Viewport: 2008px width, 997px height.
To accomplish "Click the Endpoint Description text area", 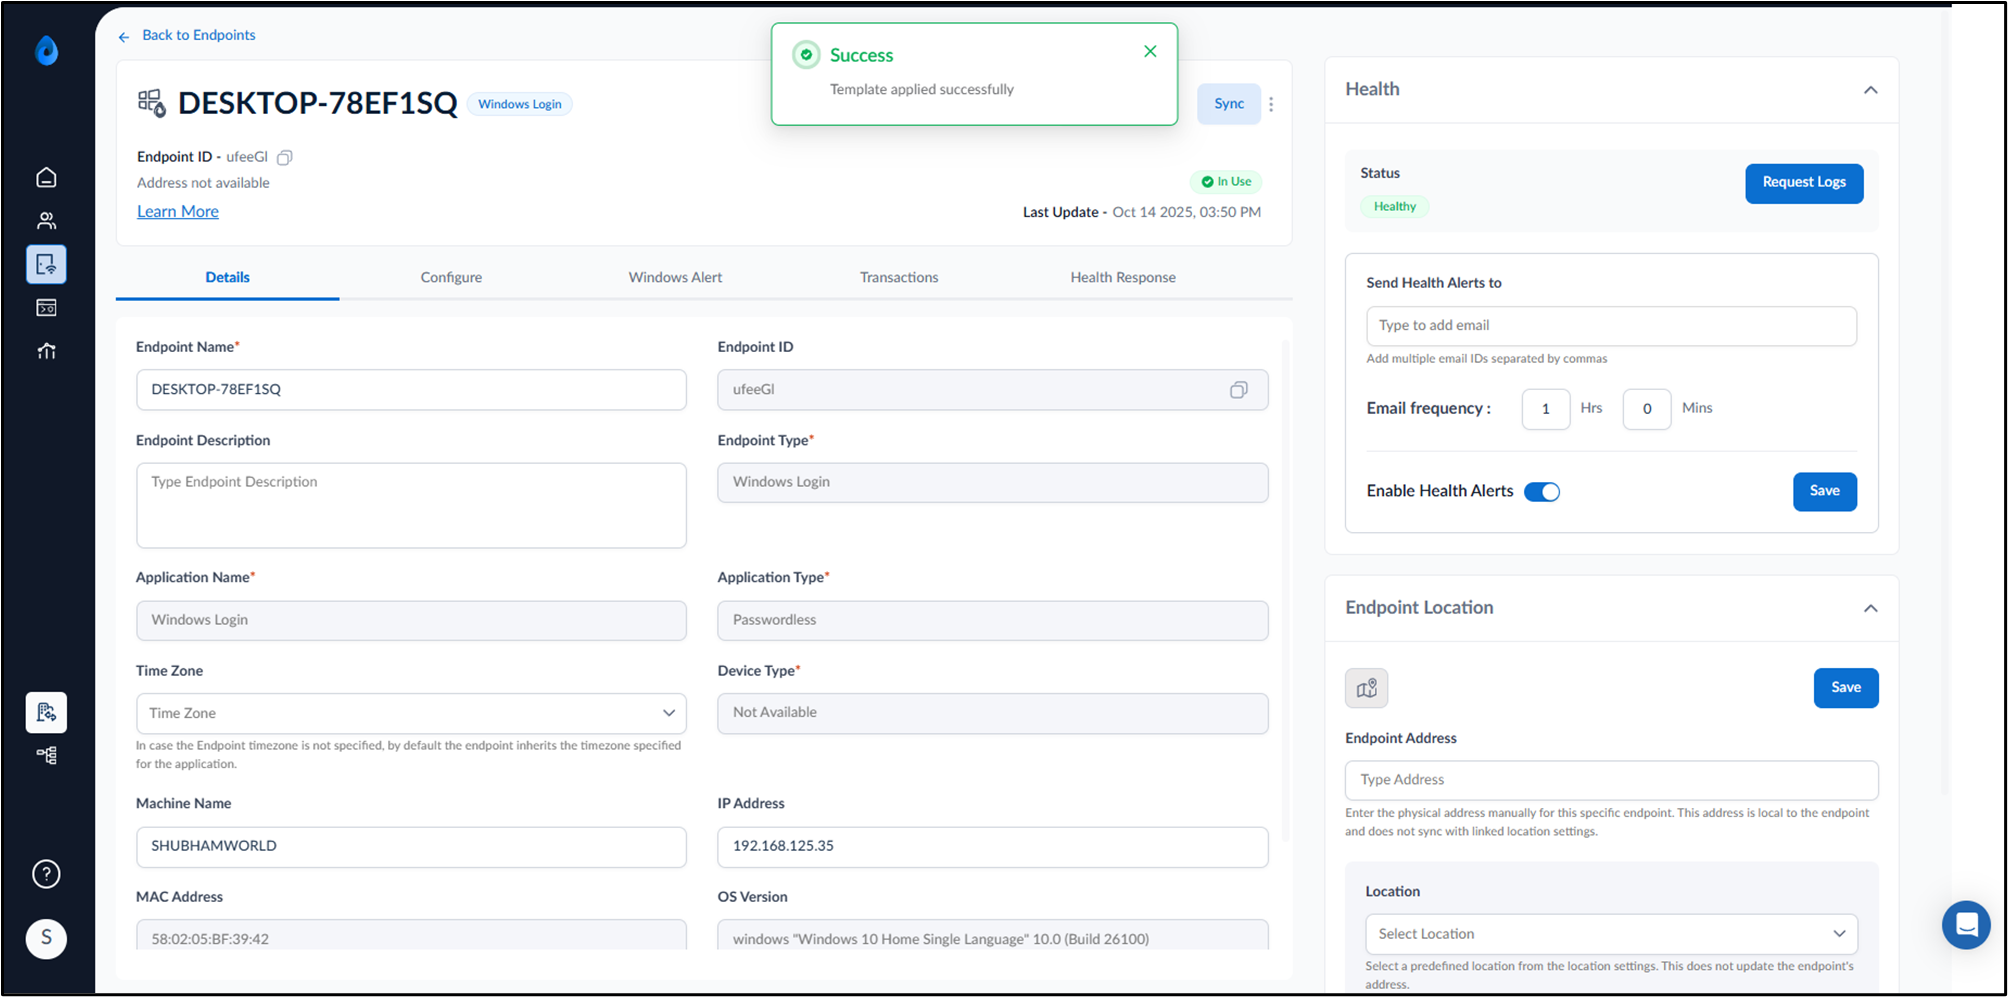I will pyautogui.click(x=411, y=505).
